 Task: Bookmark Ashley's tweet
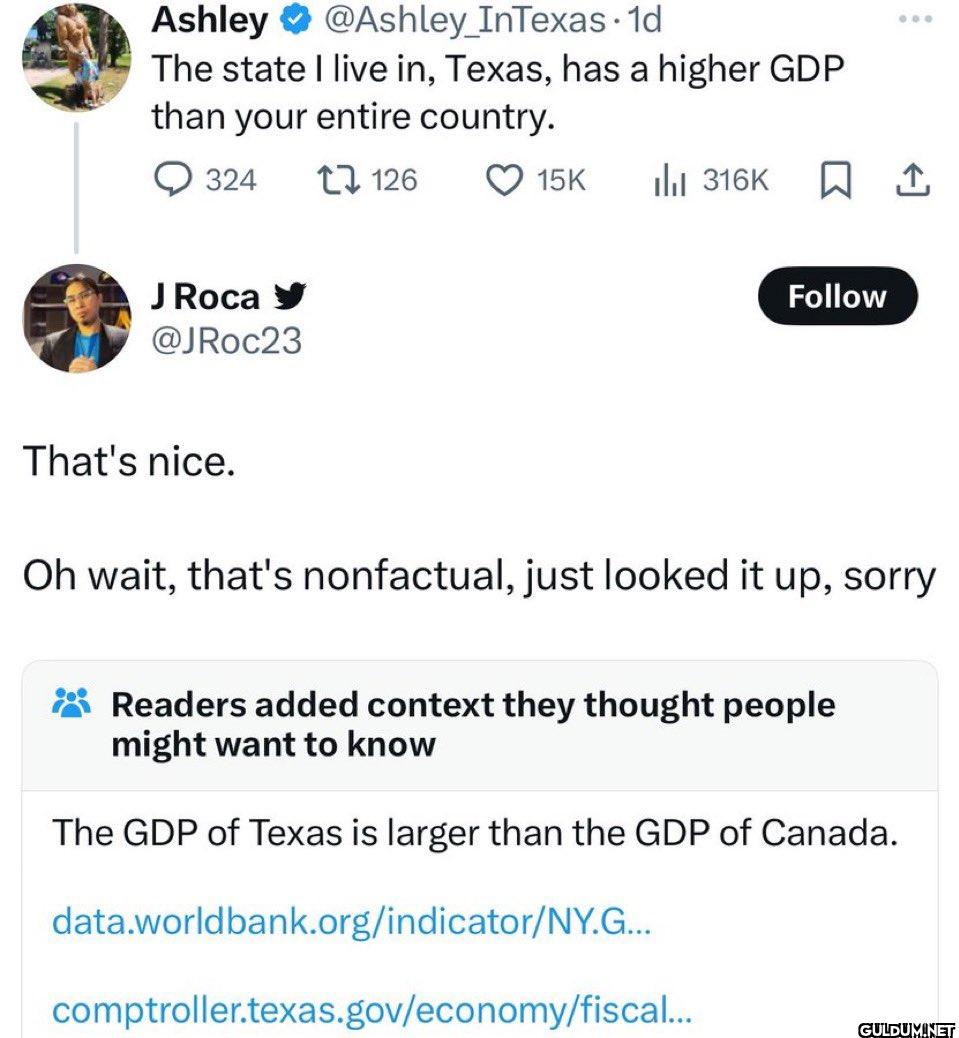coord(836,181)
